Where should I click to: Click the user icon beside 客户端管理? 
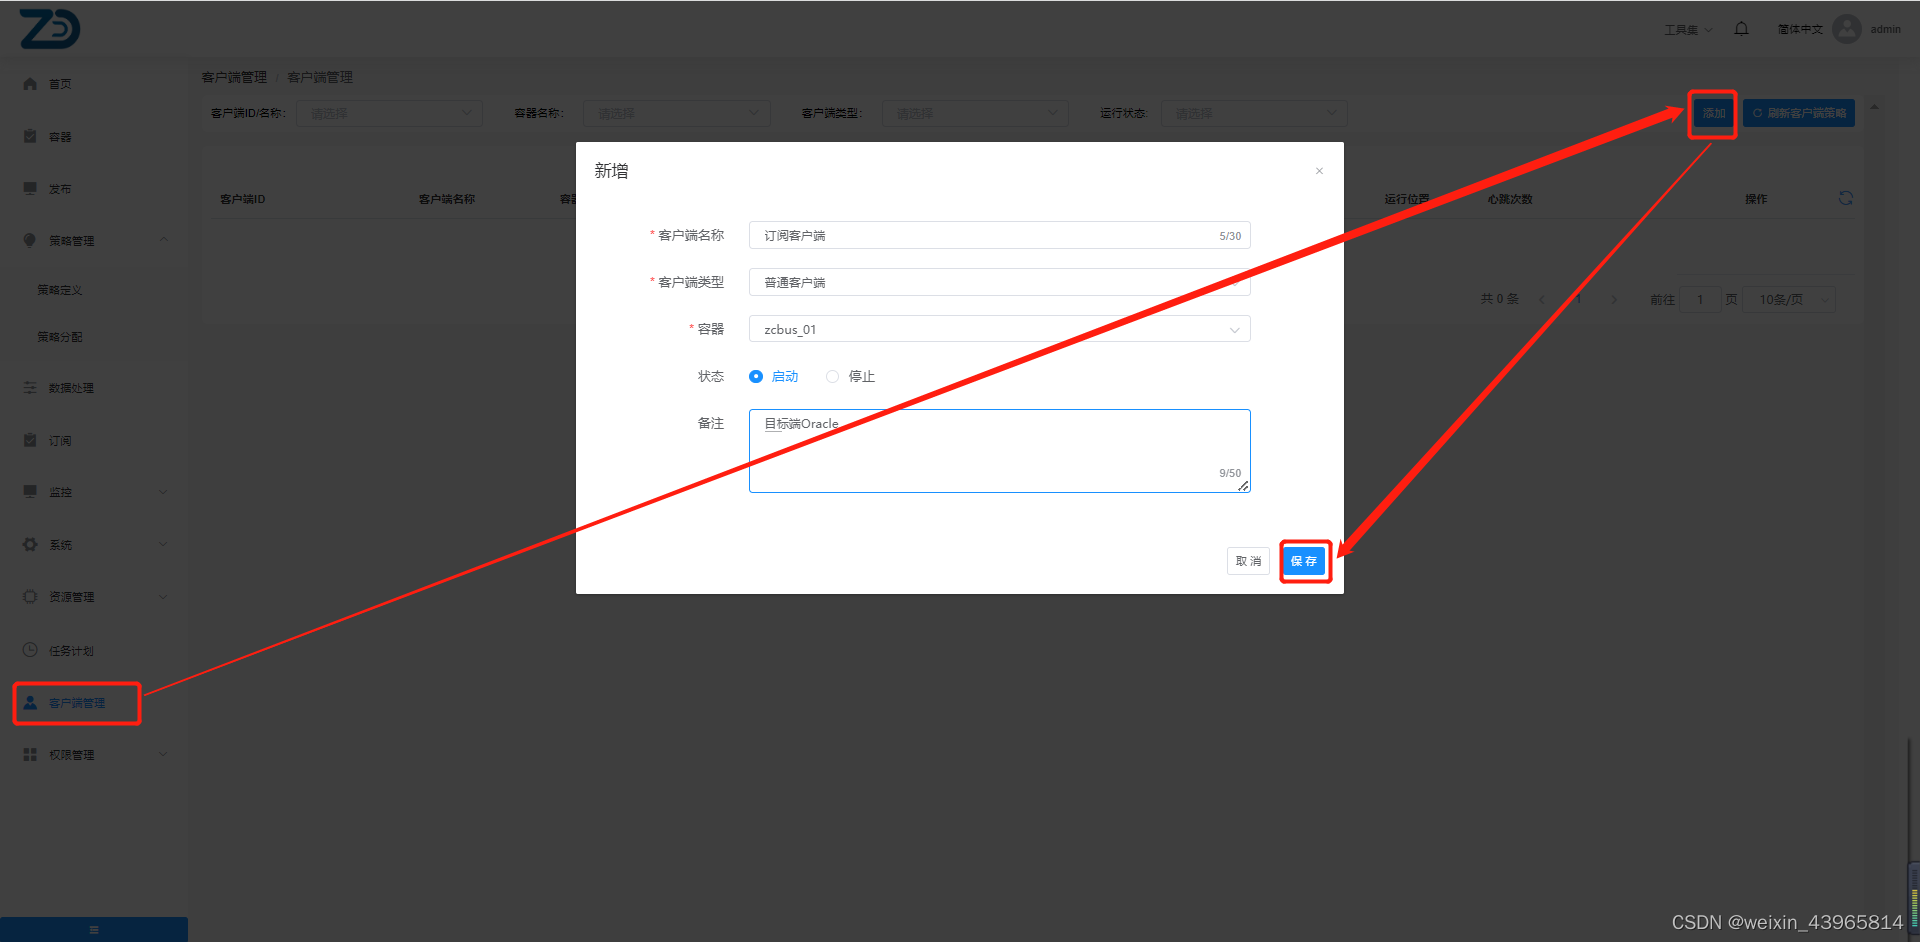(x=30, y=703)
